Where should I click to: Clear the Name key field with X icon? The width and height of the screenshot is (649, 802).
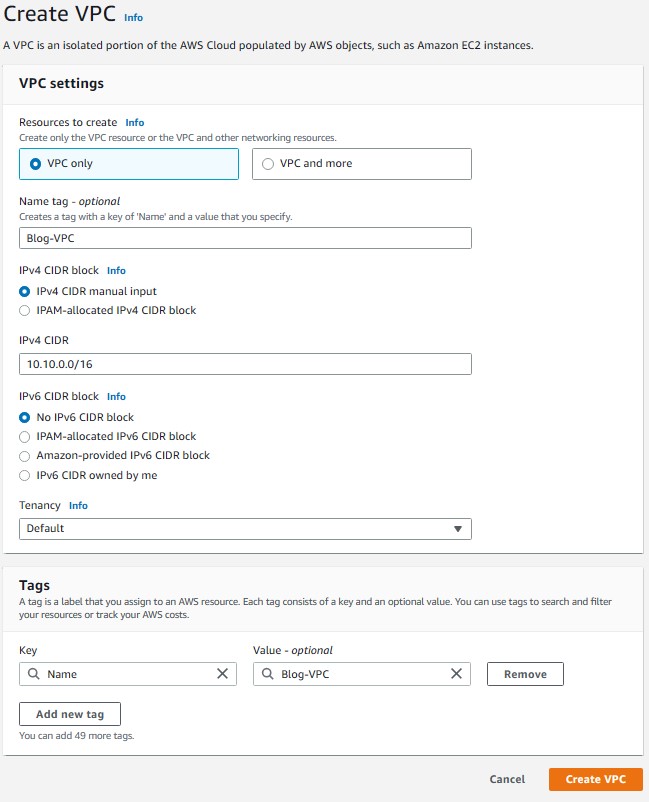[x=222, y=674]
